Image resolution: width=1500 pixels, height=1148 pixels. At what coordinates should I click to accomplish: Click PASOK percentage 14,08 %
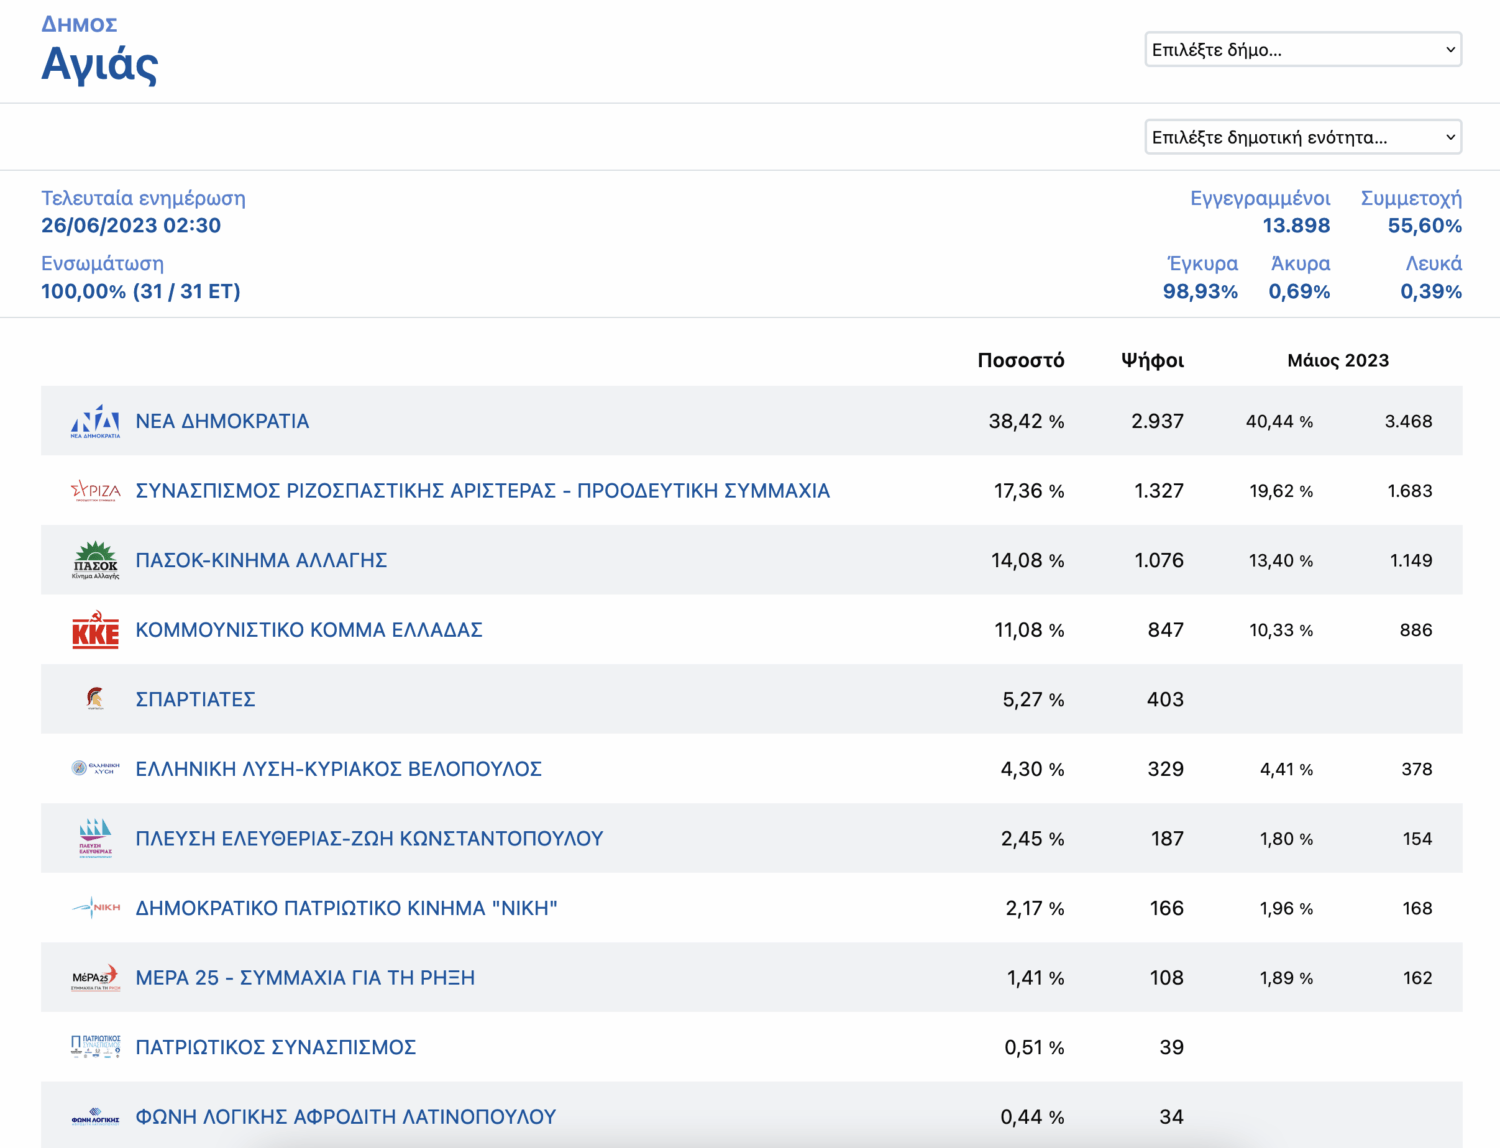[x=1027, y=561]
